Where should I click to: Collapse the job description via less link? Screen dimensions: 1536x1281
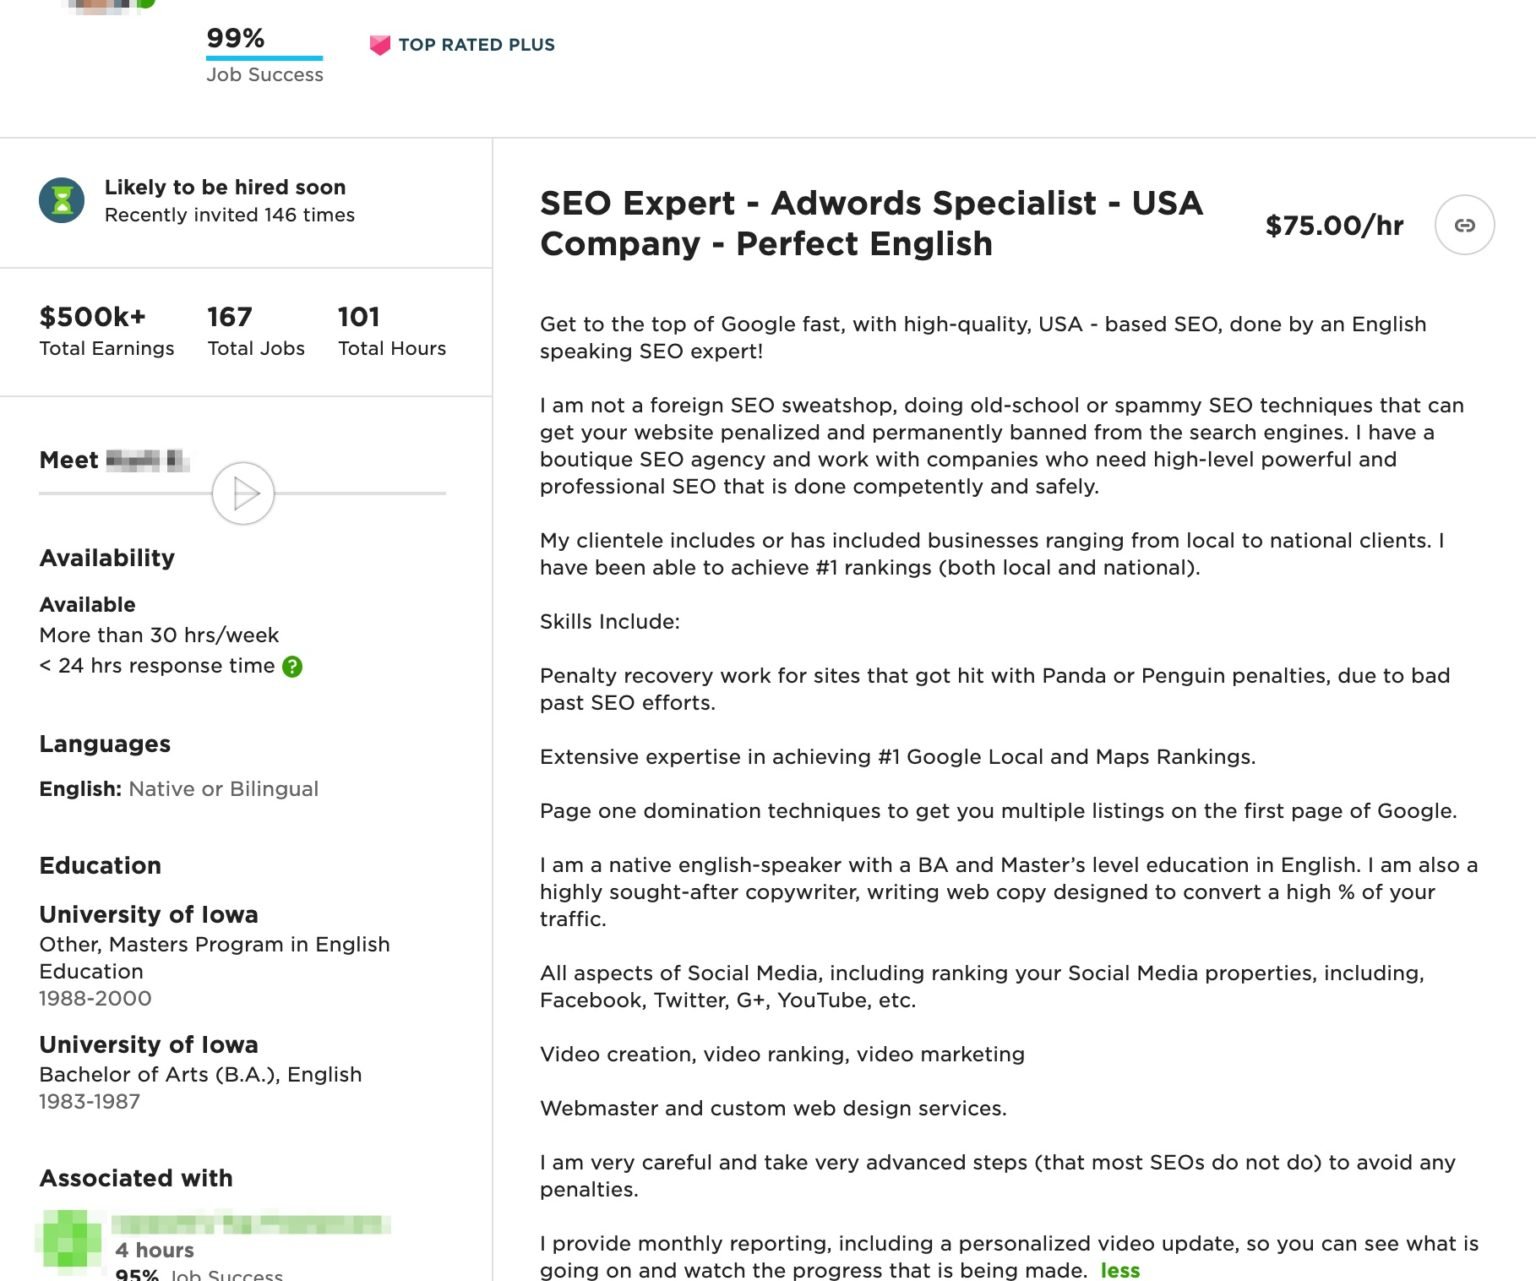[1120, 1270]
